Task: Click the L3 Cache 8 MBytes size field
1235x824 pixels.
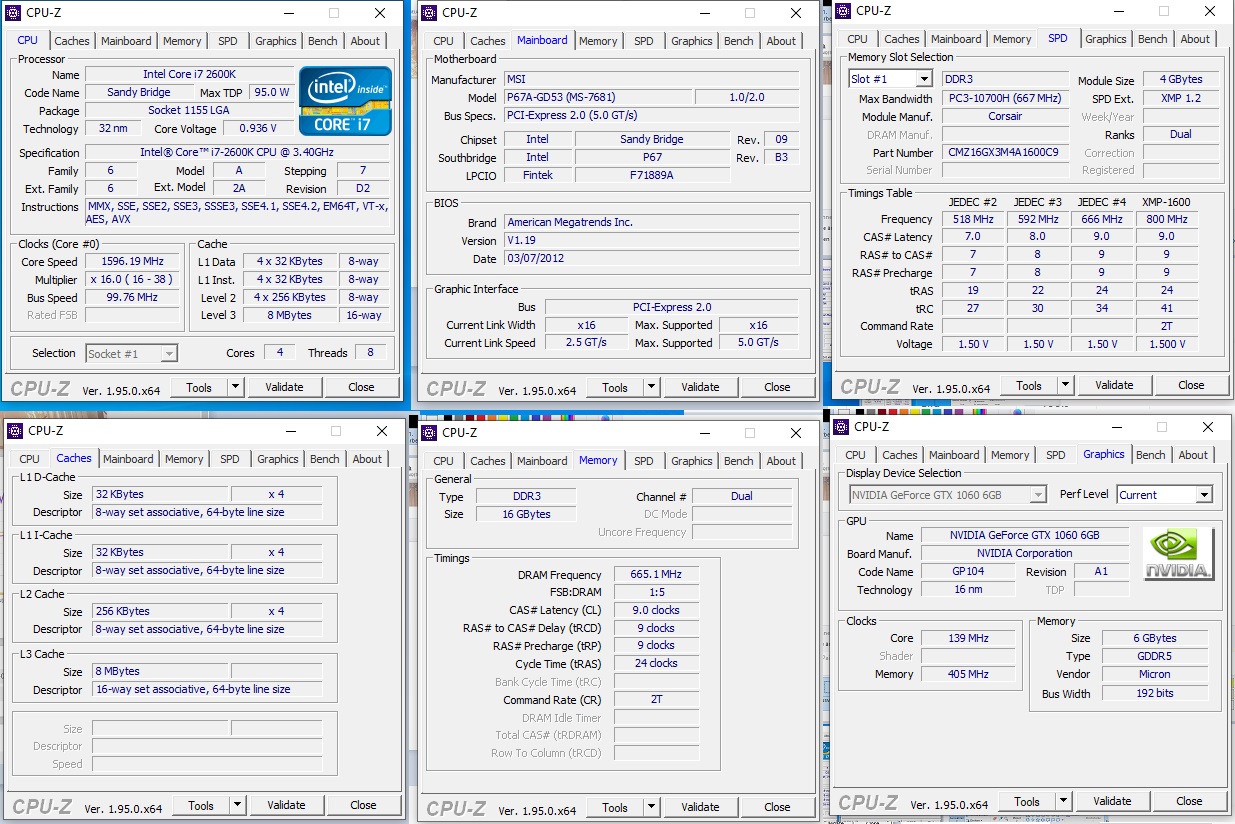Action: point(160,671)
